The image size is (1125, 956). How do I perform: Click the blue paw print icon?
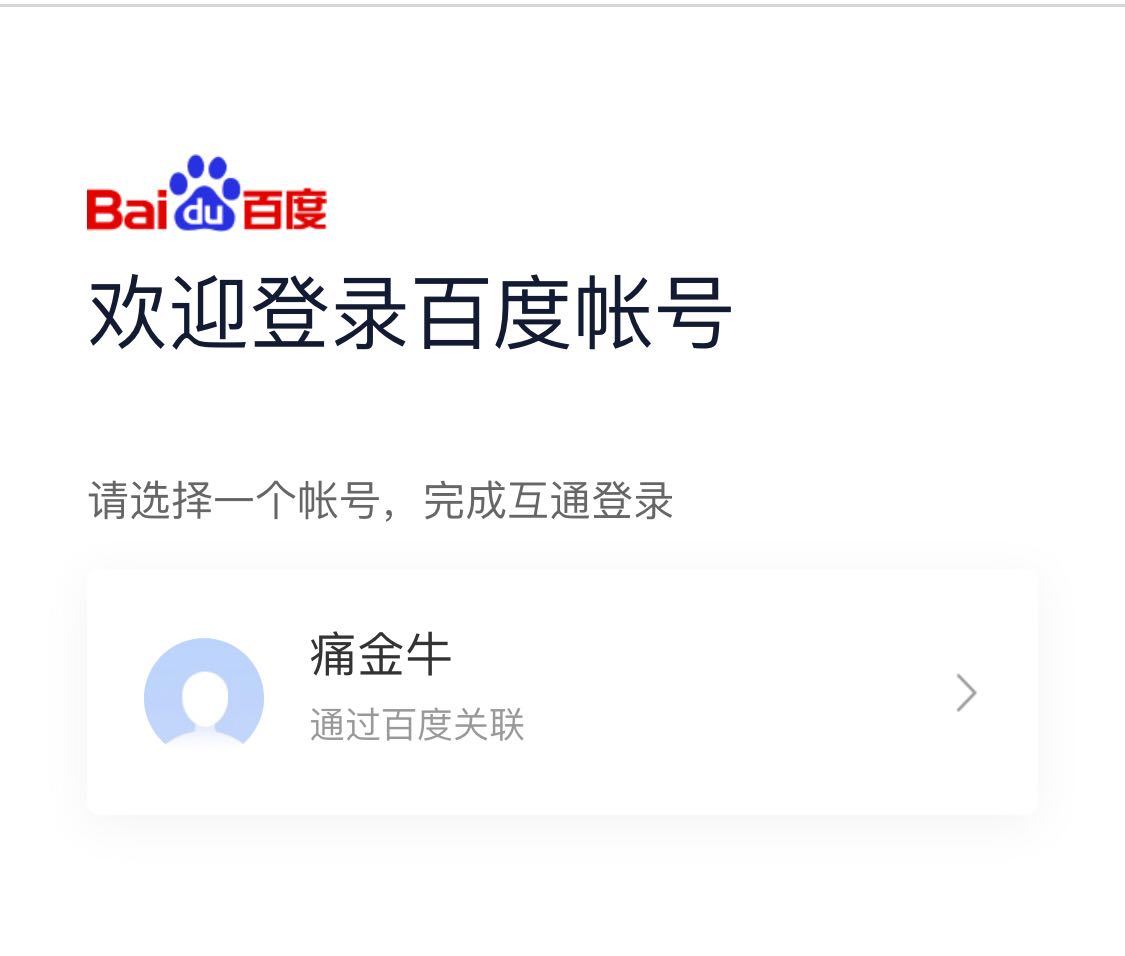pyautogui.click(x=205, y=192)
